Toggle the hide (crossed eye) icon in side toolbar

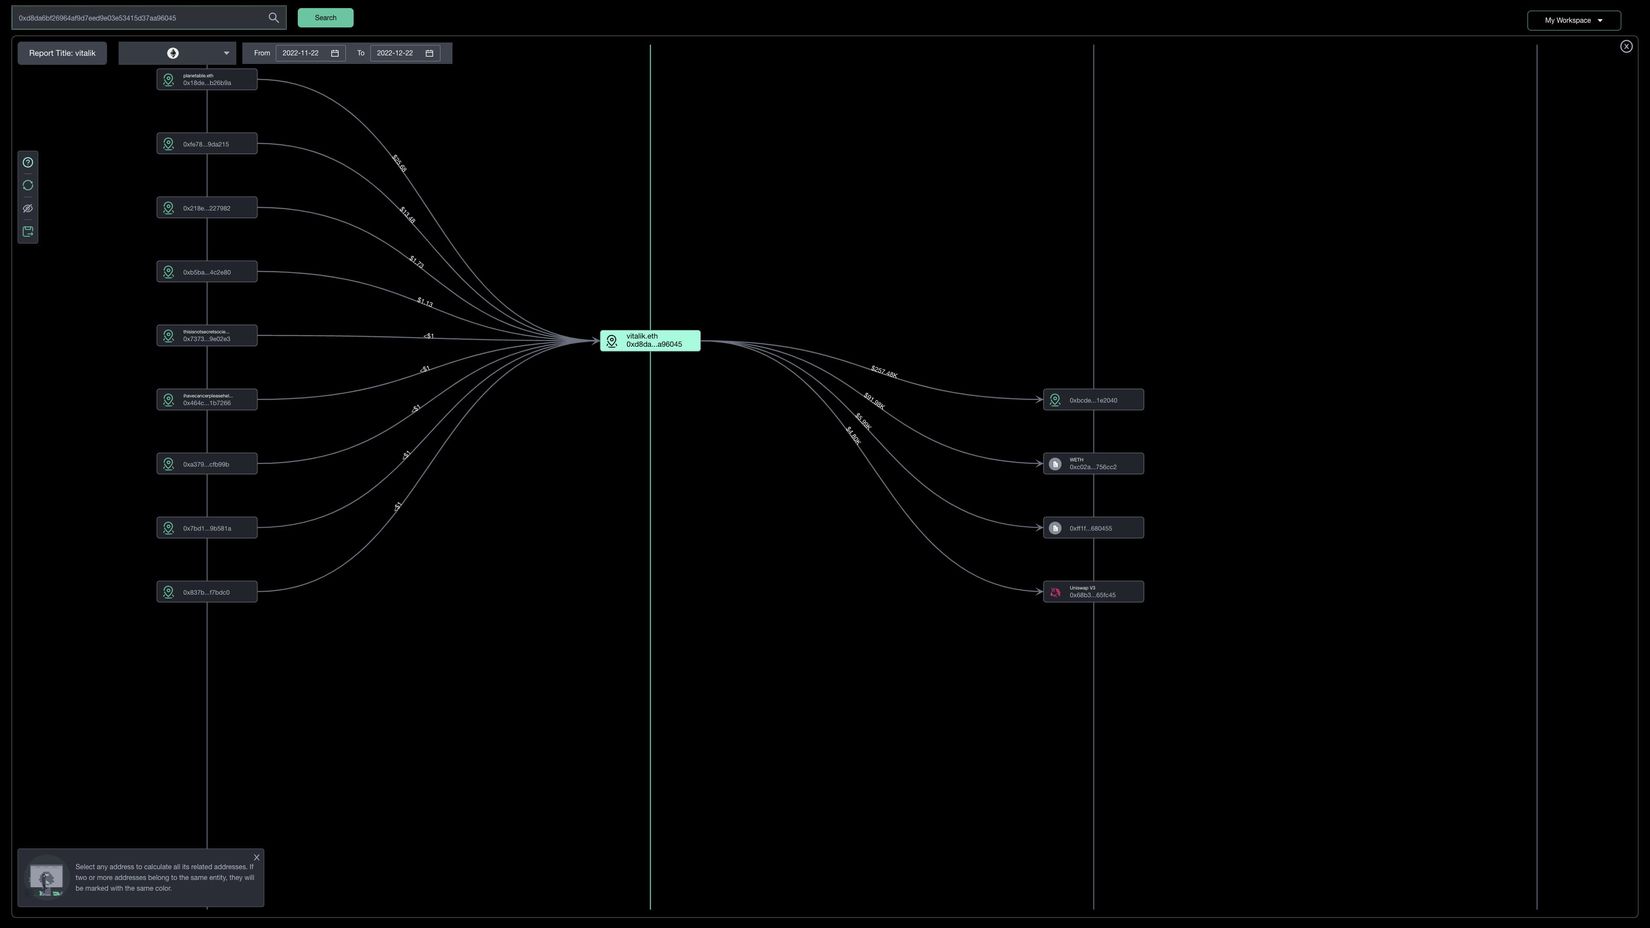coord(28,208)
